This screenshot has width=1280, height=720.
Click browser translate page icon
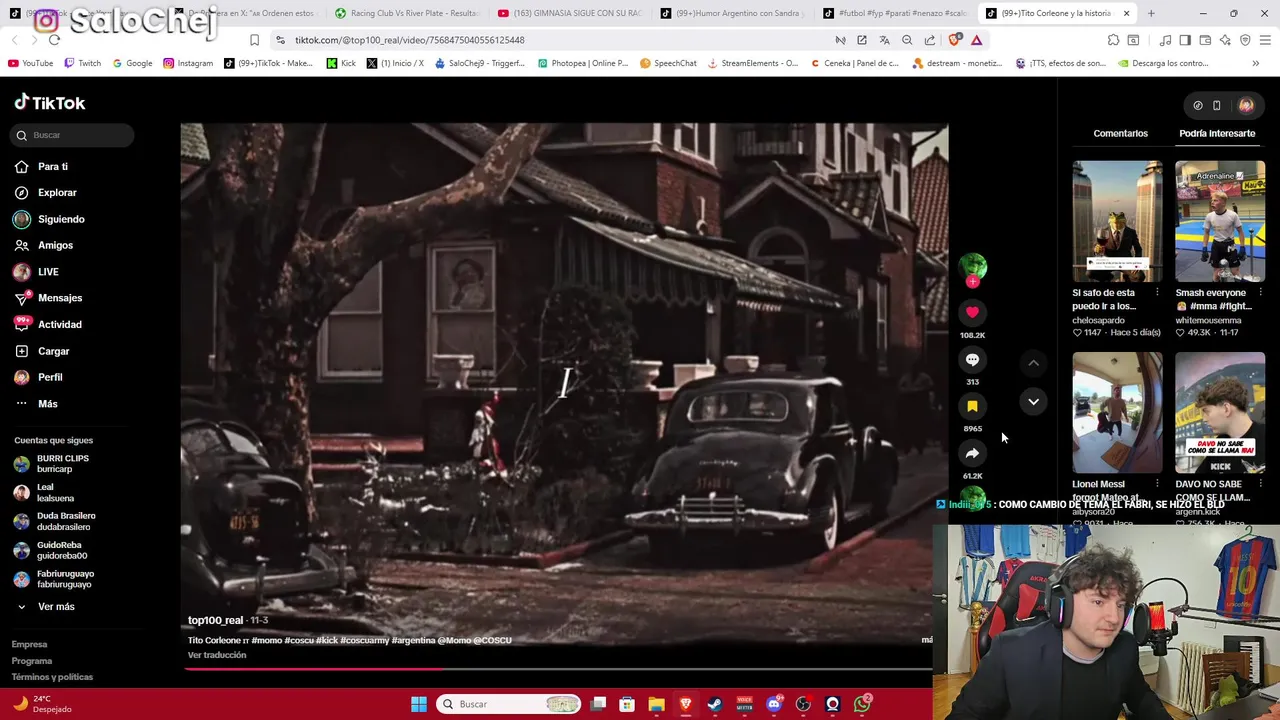point(884,40)
